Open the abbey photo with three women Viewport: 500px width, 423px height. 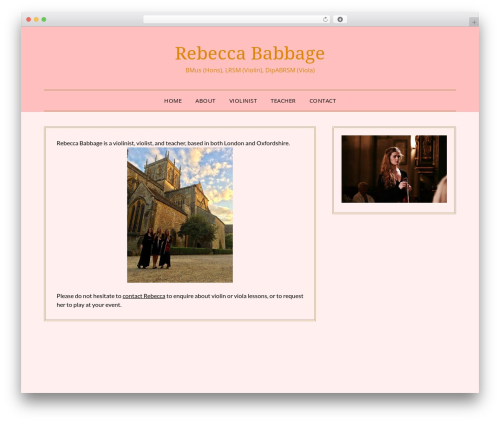pyautogui.click(x=180, y=215)
